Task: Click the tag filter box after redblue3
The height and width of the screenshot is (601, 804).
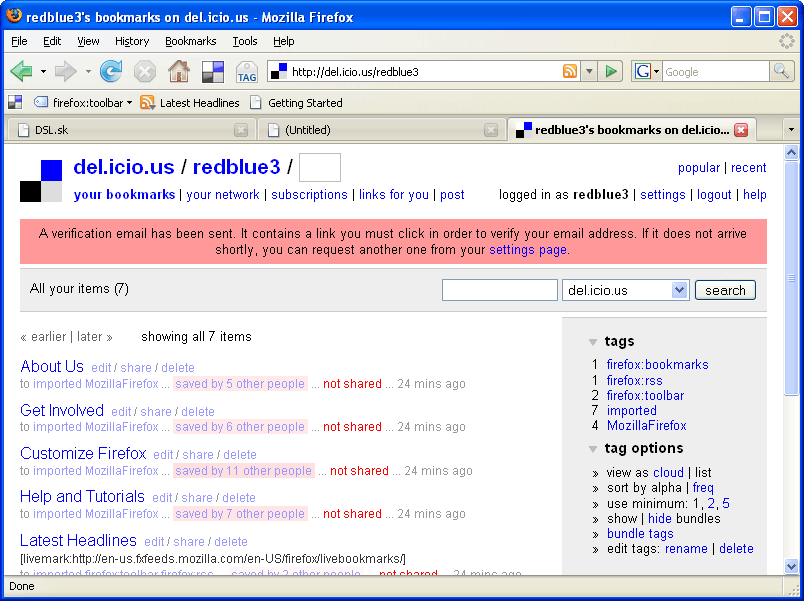Action: tap(319, 167)
